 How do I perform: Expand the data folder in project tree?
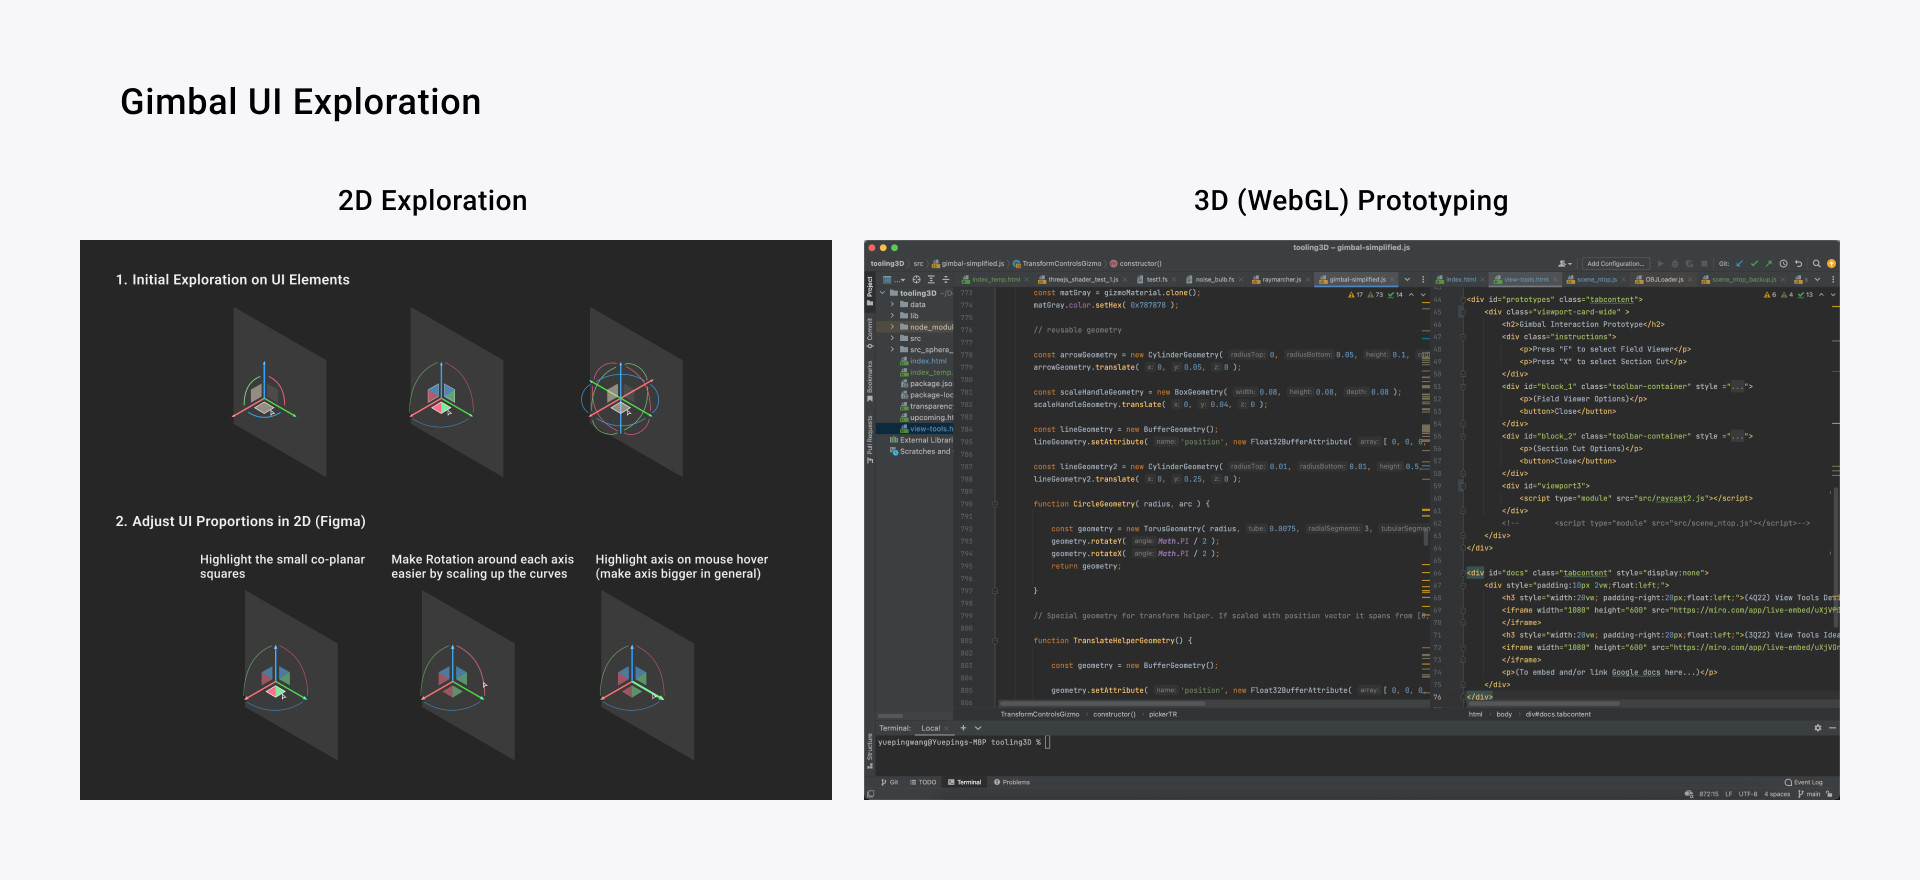(892, 304)
